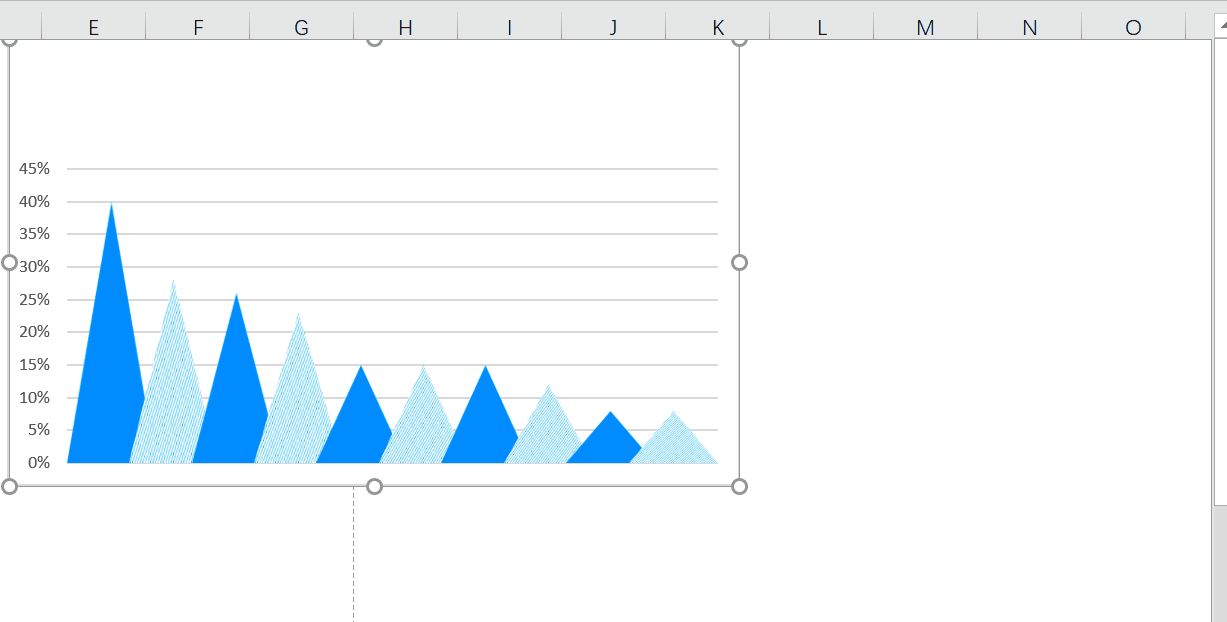
Task: Click the 5% vertical axis label
Action: [38, 429]
